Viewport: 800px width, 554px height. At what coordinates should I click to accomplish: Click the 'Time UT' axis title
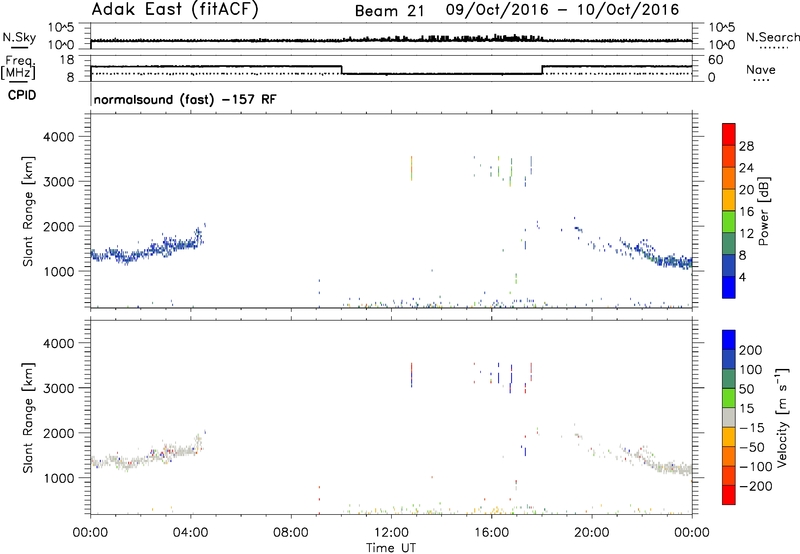[x=391, y=548]
